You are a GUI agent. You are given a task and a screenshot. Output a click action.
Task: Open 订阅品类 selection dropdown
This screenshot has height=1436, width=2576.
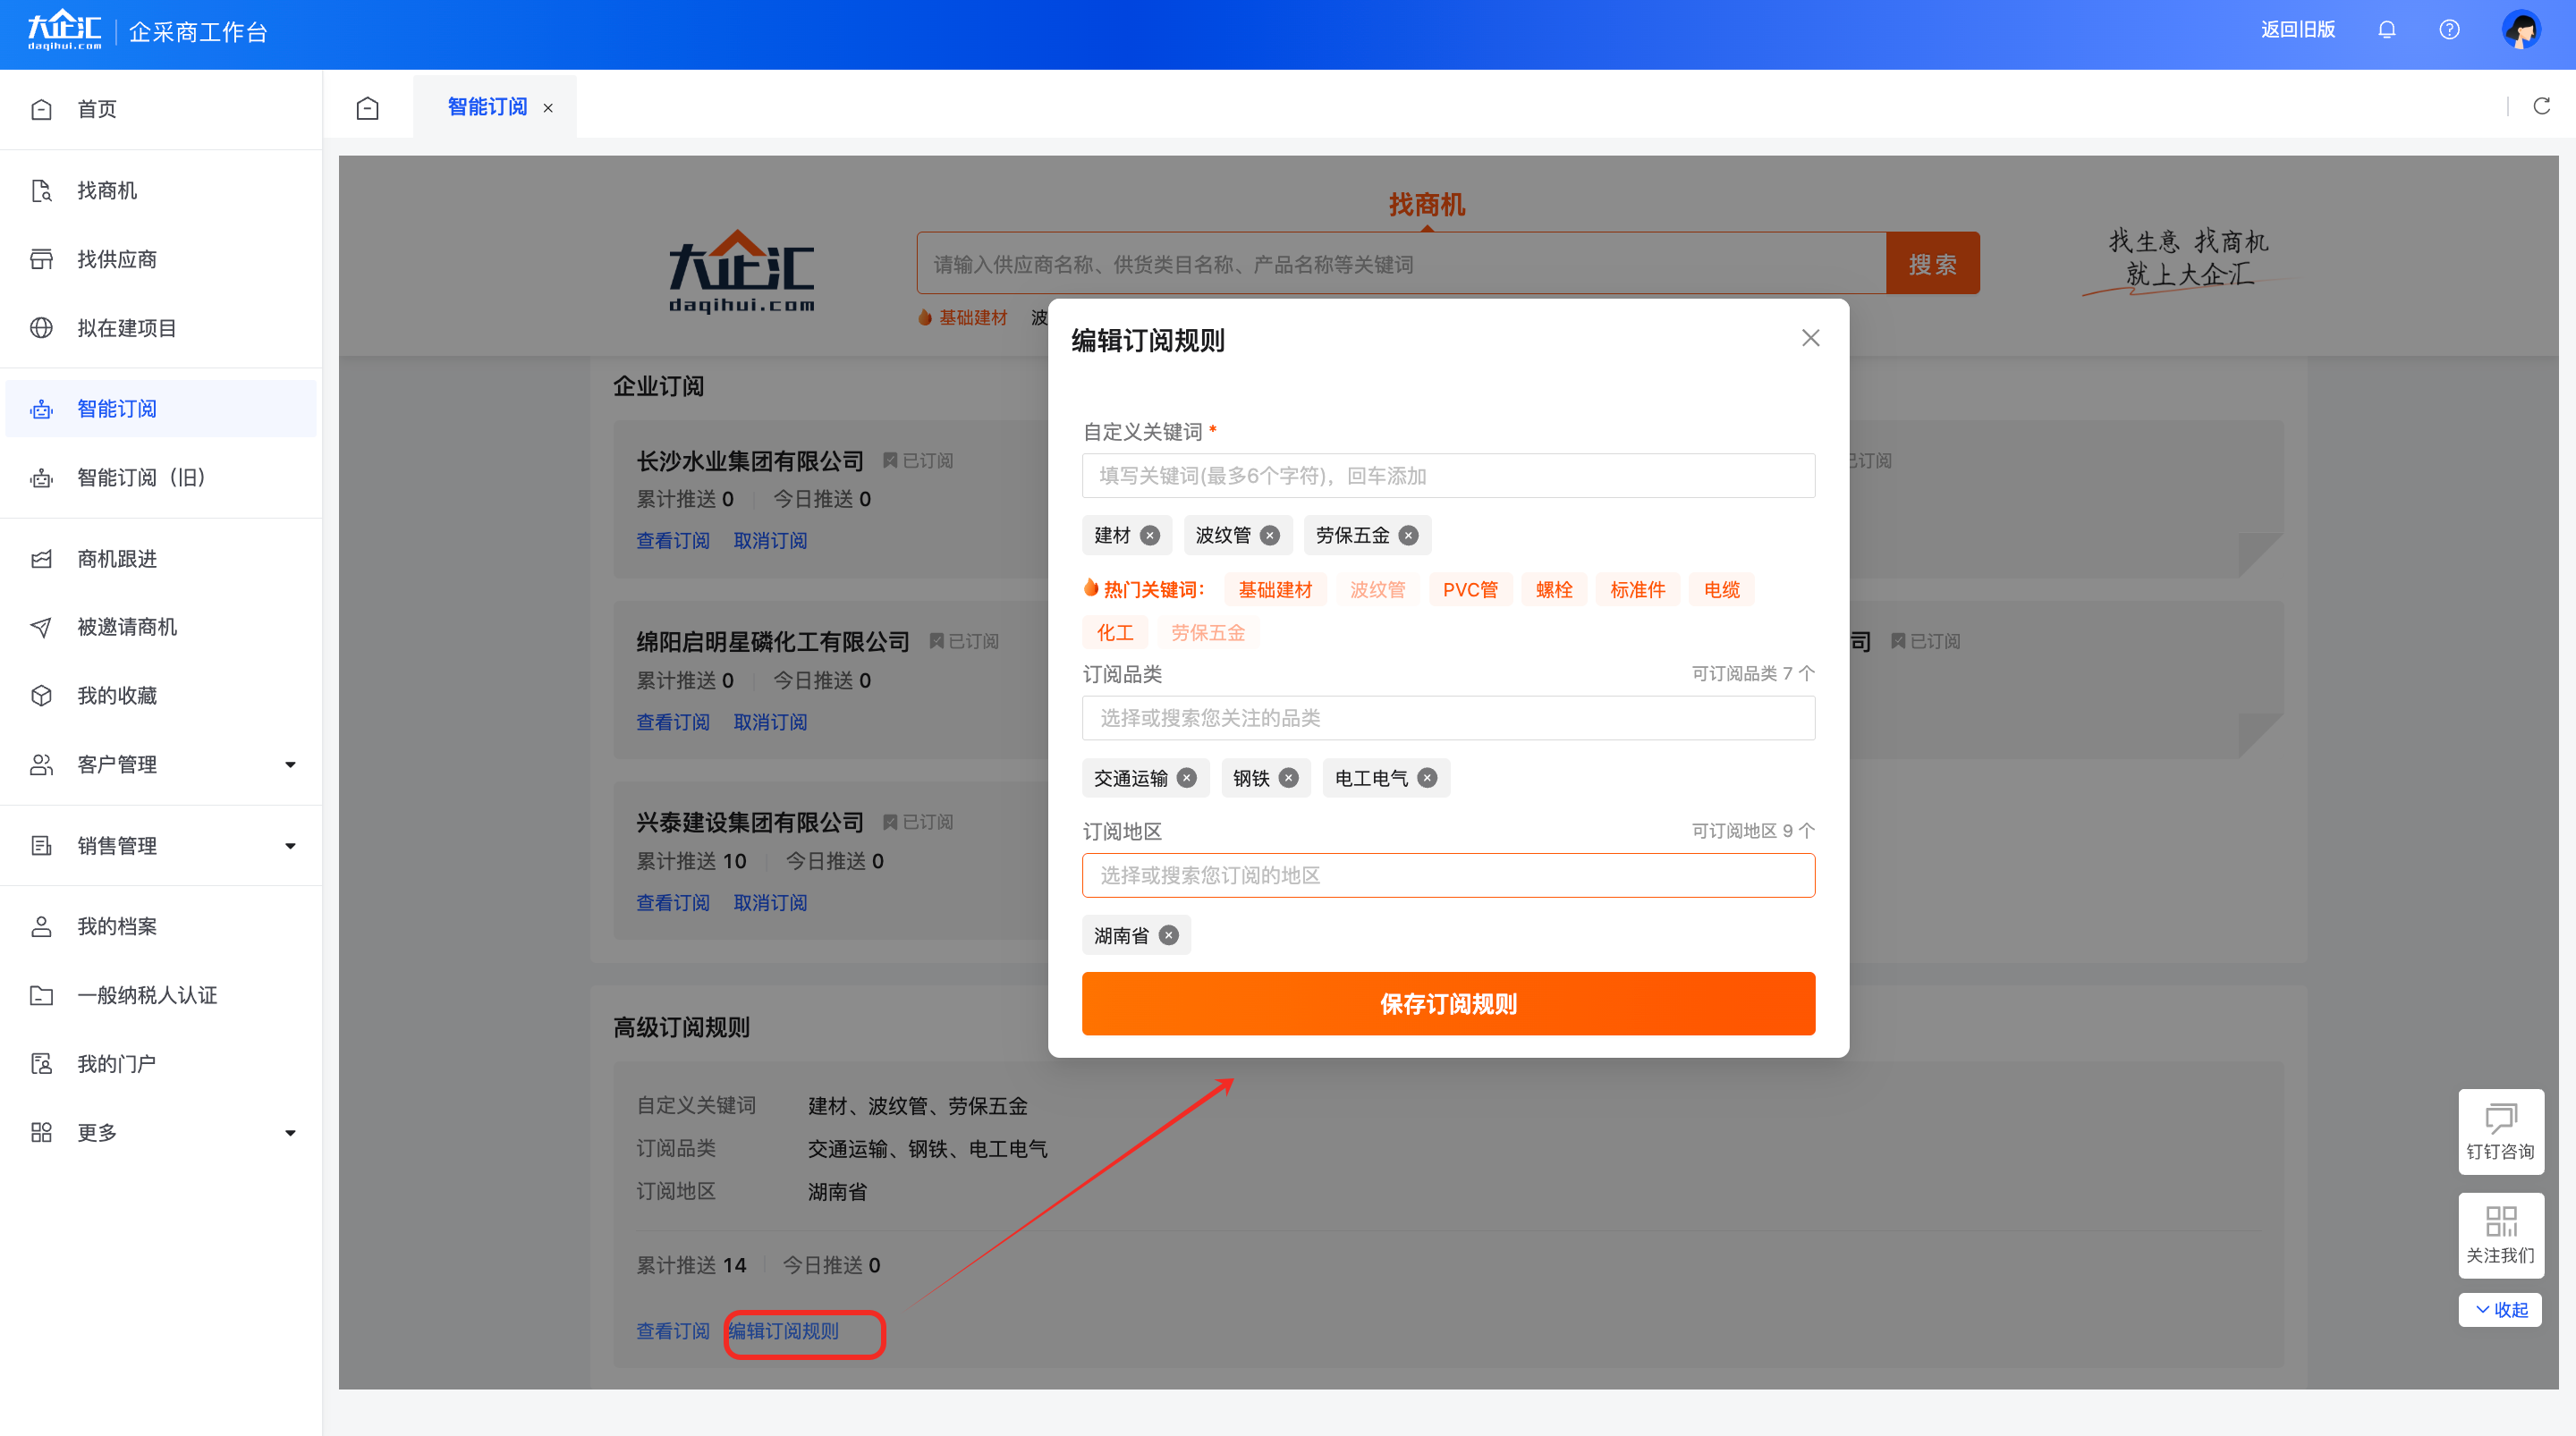[1448, 718]
